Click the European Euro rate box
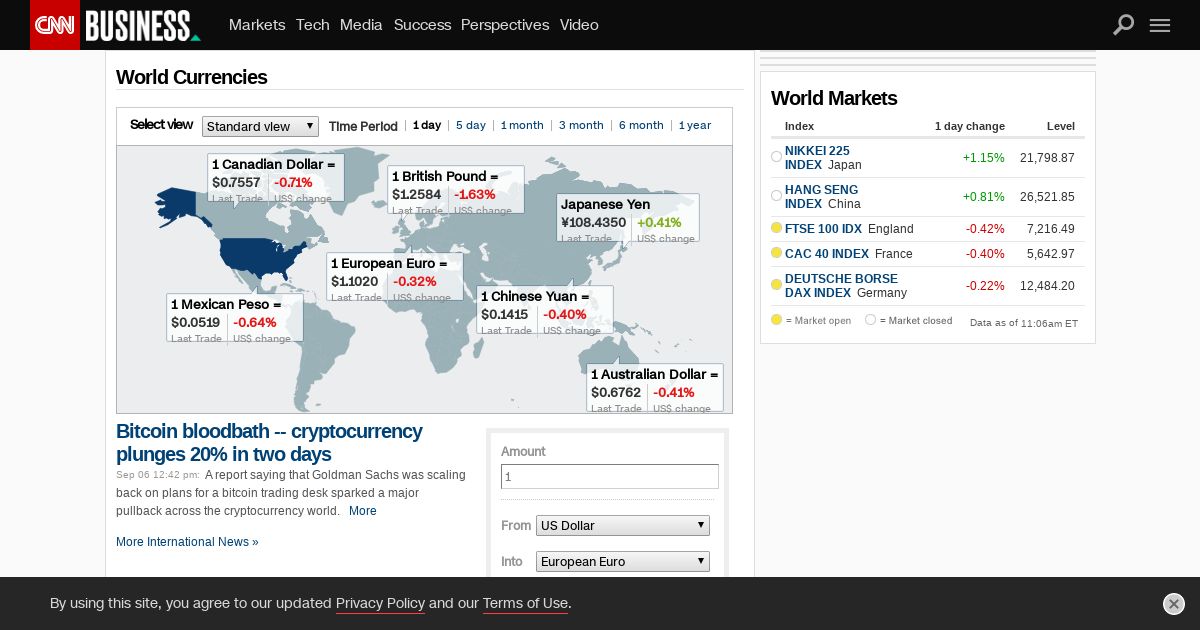Screen dimensions: 1200x630 [395, 277]
